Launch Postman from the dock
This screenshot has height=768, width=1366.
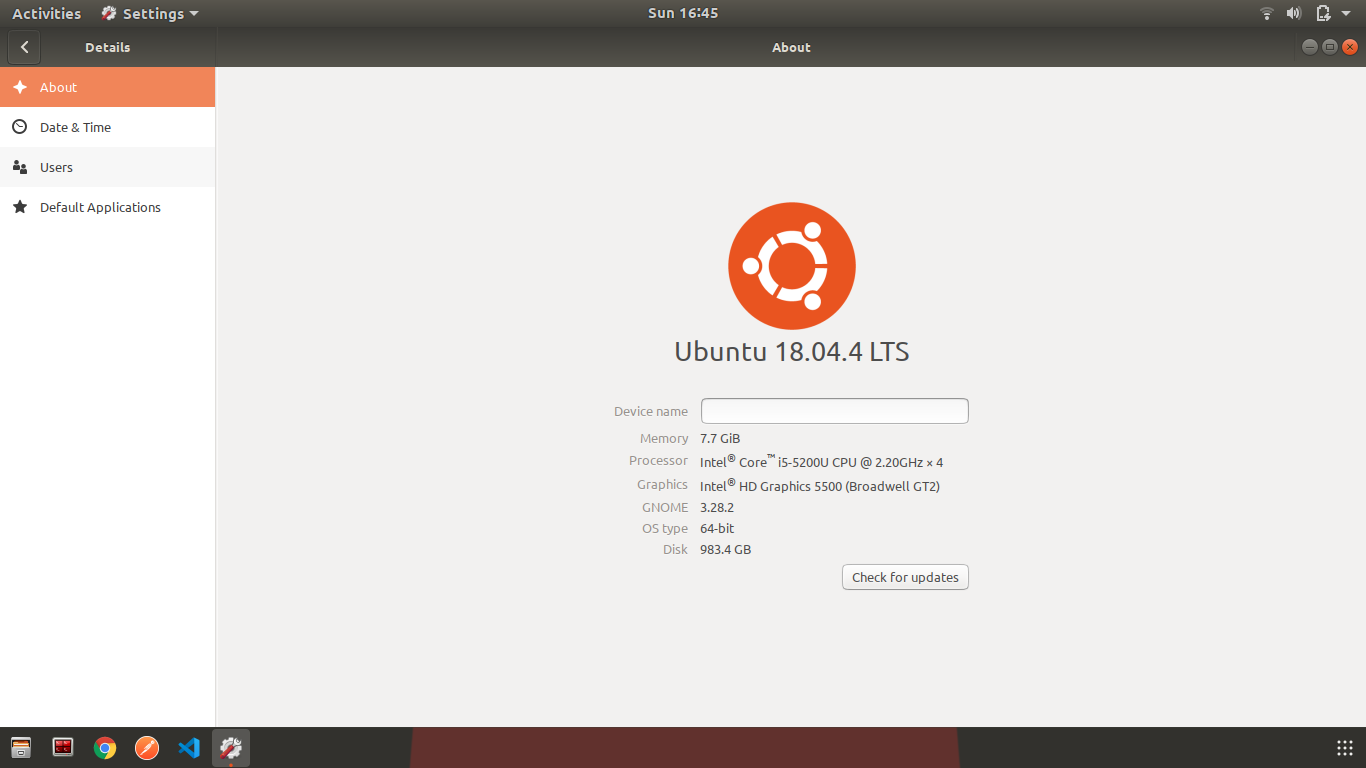tap(146, 747)
